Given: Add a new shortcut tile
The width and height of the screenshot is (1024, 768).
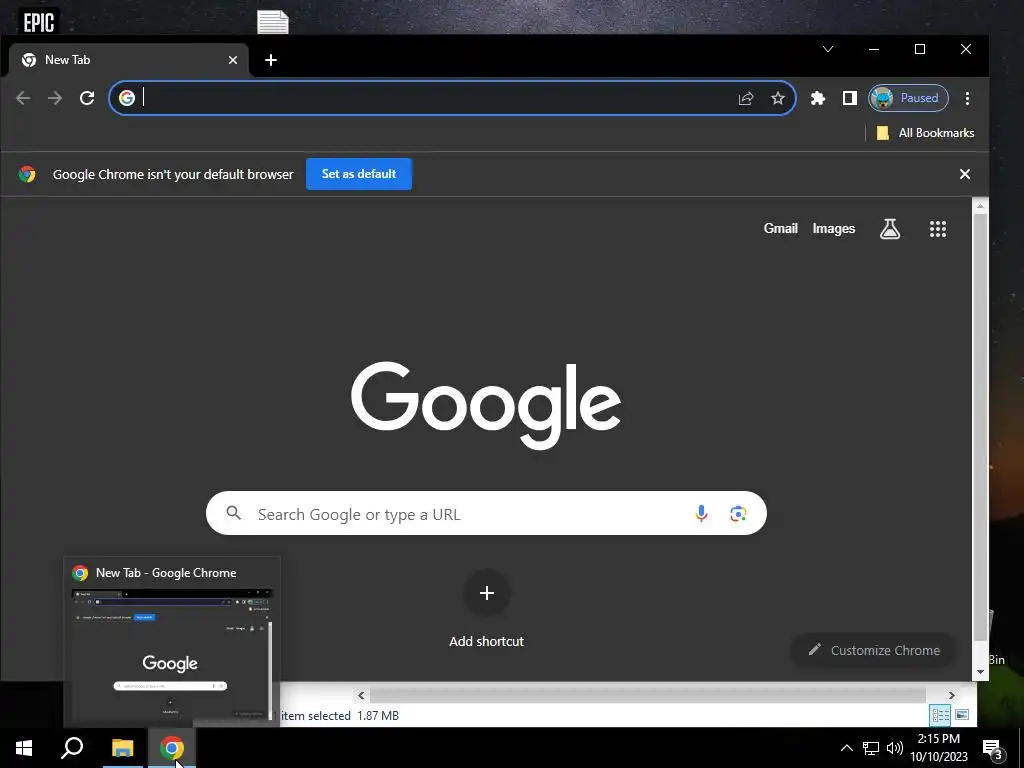Looking at the screenshot, I should (487, 593).
